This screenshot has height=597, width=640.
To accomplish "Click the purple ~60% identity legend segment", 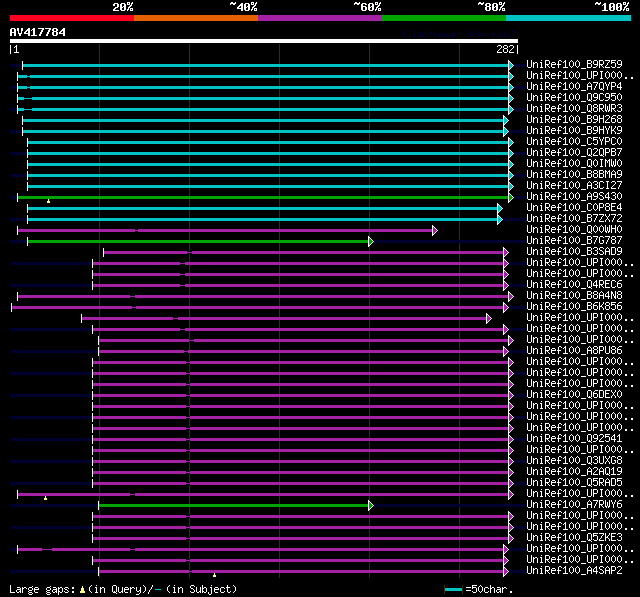I will coord(320,18).
